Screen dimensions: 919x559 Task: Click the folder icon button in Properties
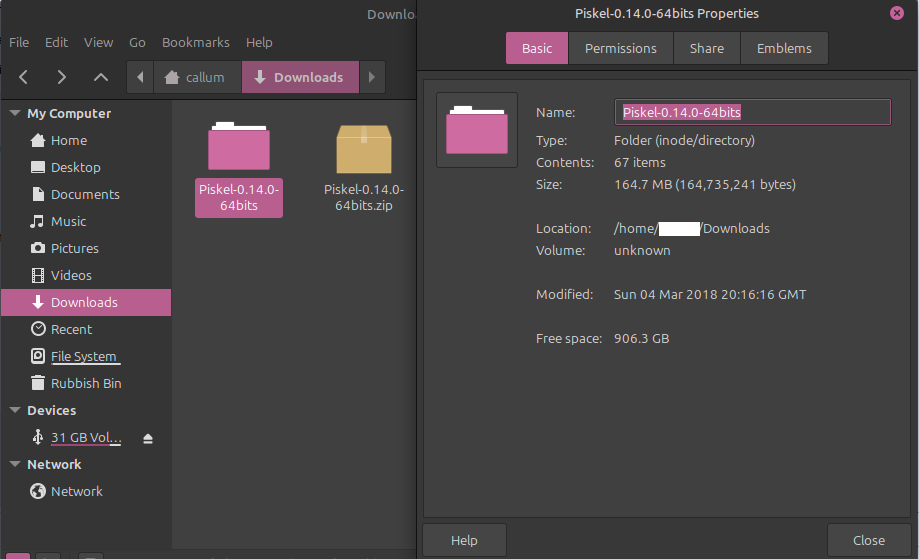pos(477,130)
